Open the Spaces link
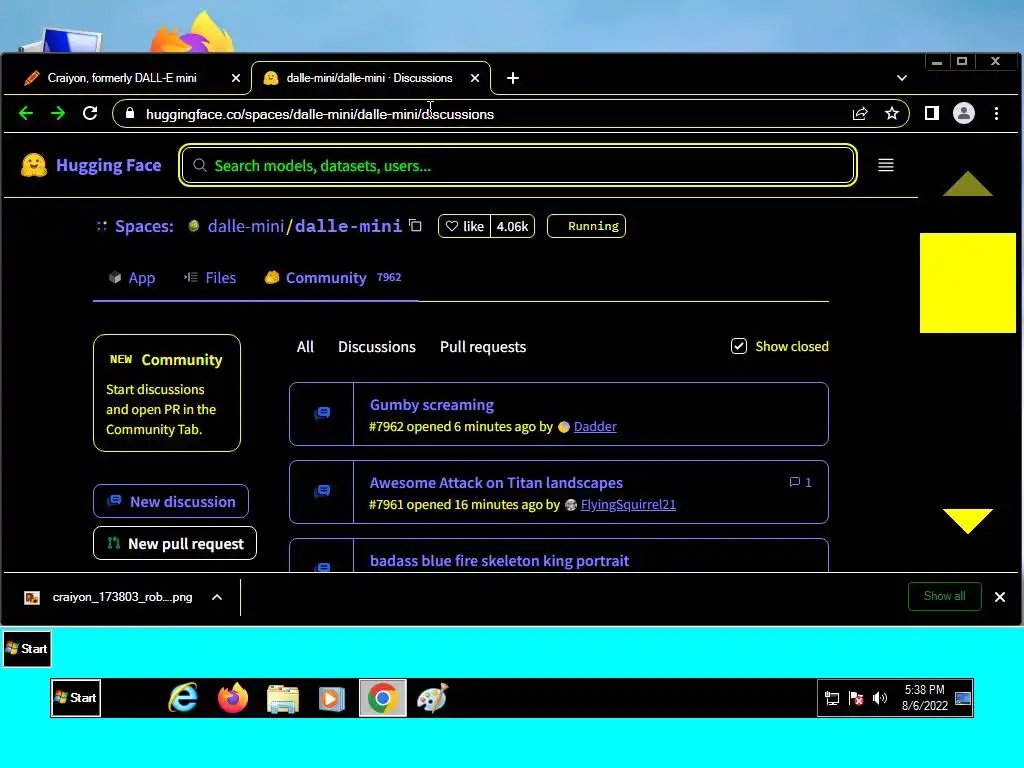 tap(144, 226)
